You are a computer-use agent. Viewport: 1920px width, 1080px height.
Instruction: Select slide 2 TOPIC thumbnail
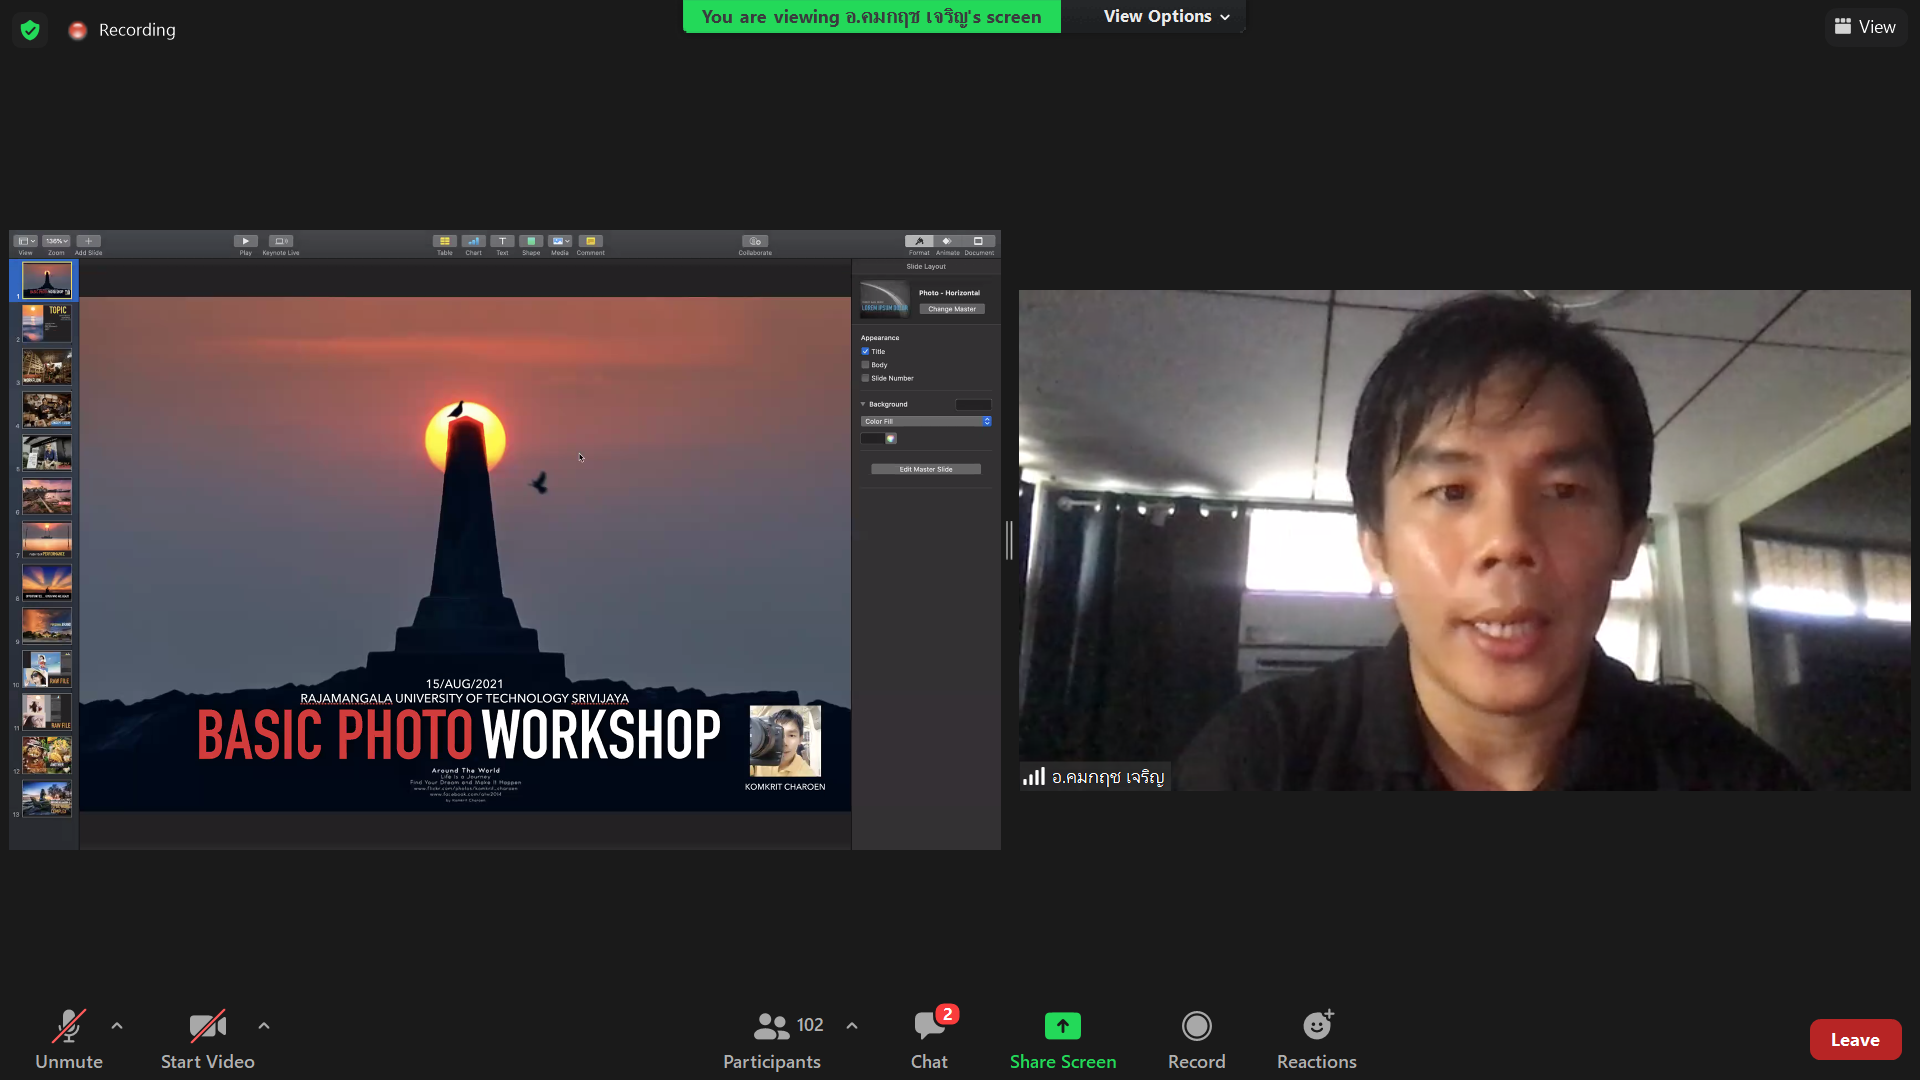(47, 323)
